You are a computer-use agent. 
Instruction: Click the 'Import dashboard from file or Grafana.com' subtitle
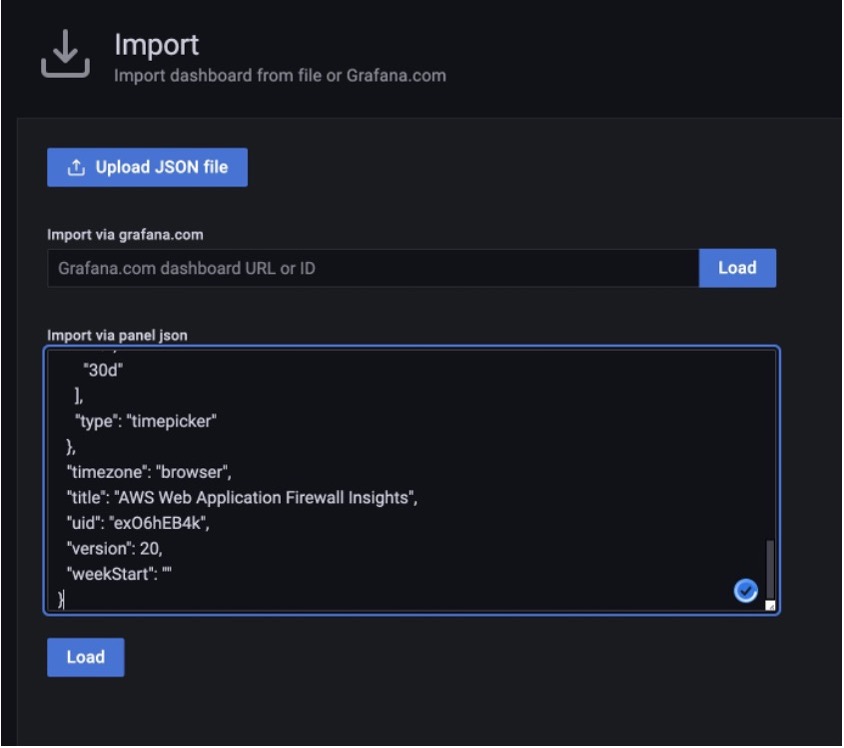pos(280,75)
